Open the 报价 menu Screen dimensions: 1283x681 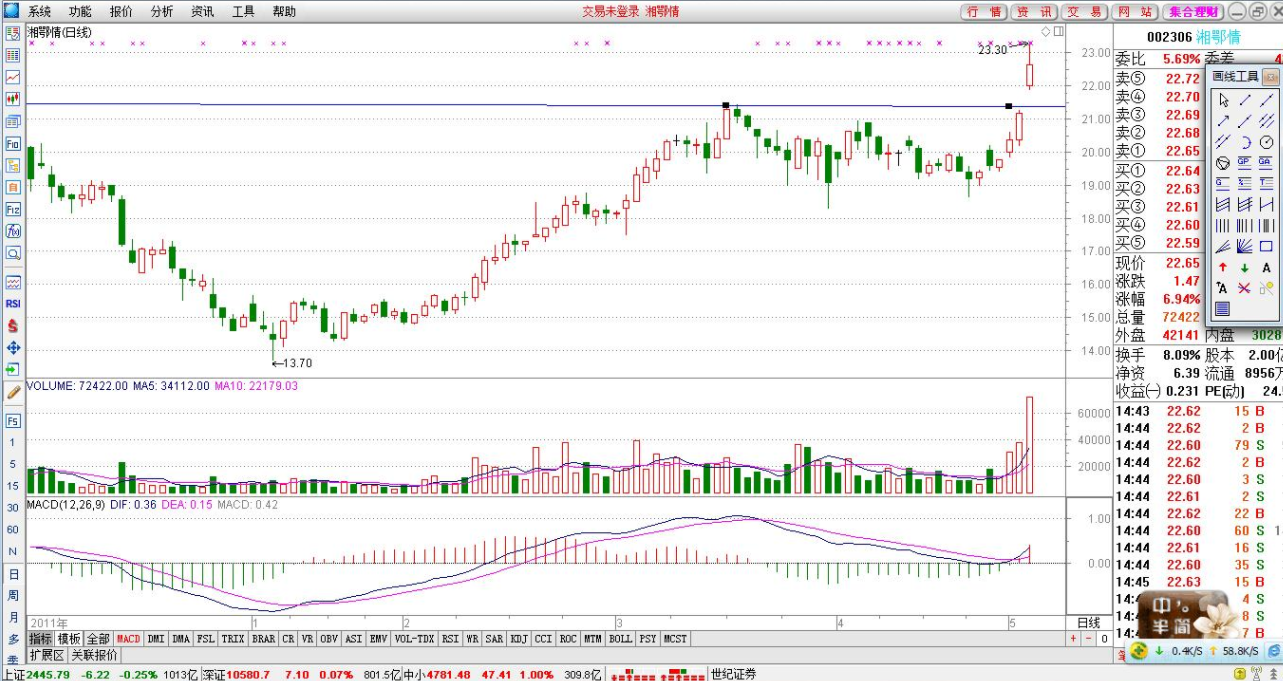pyautogui.click(x=121, y=12)
